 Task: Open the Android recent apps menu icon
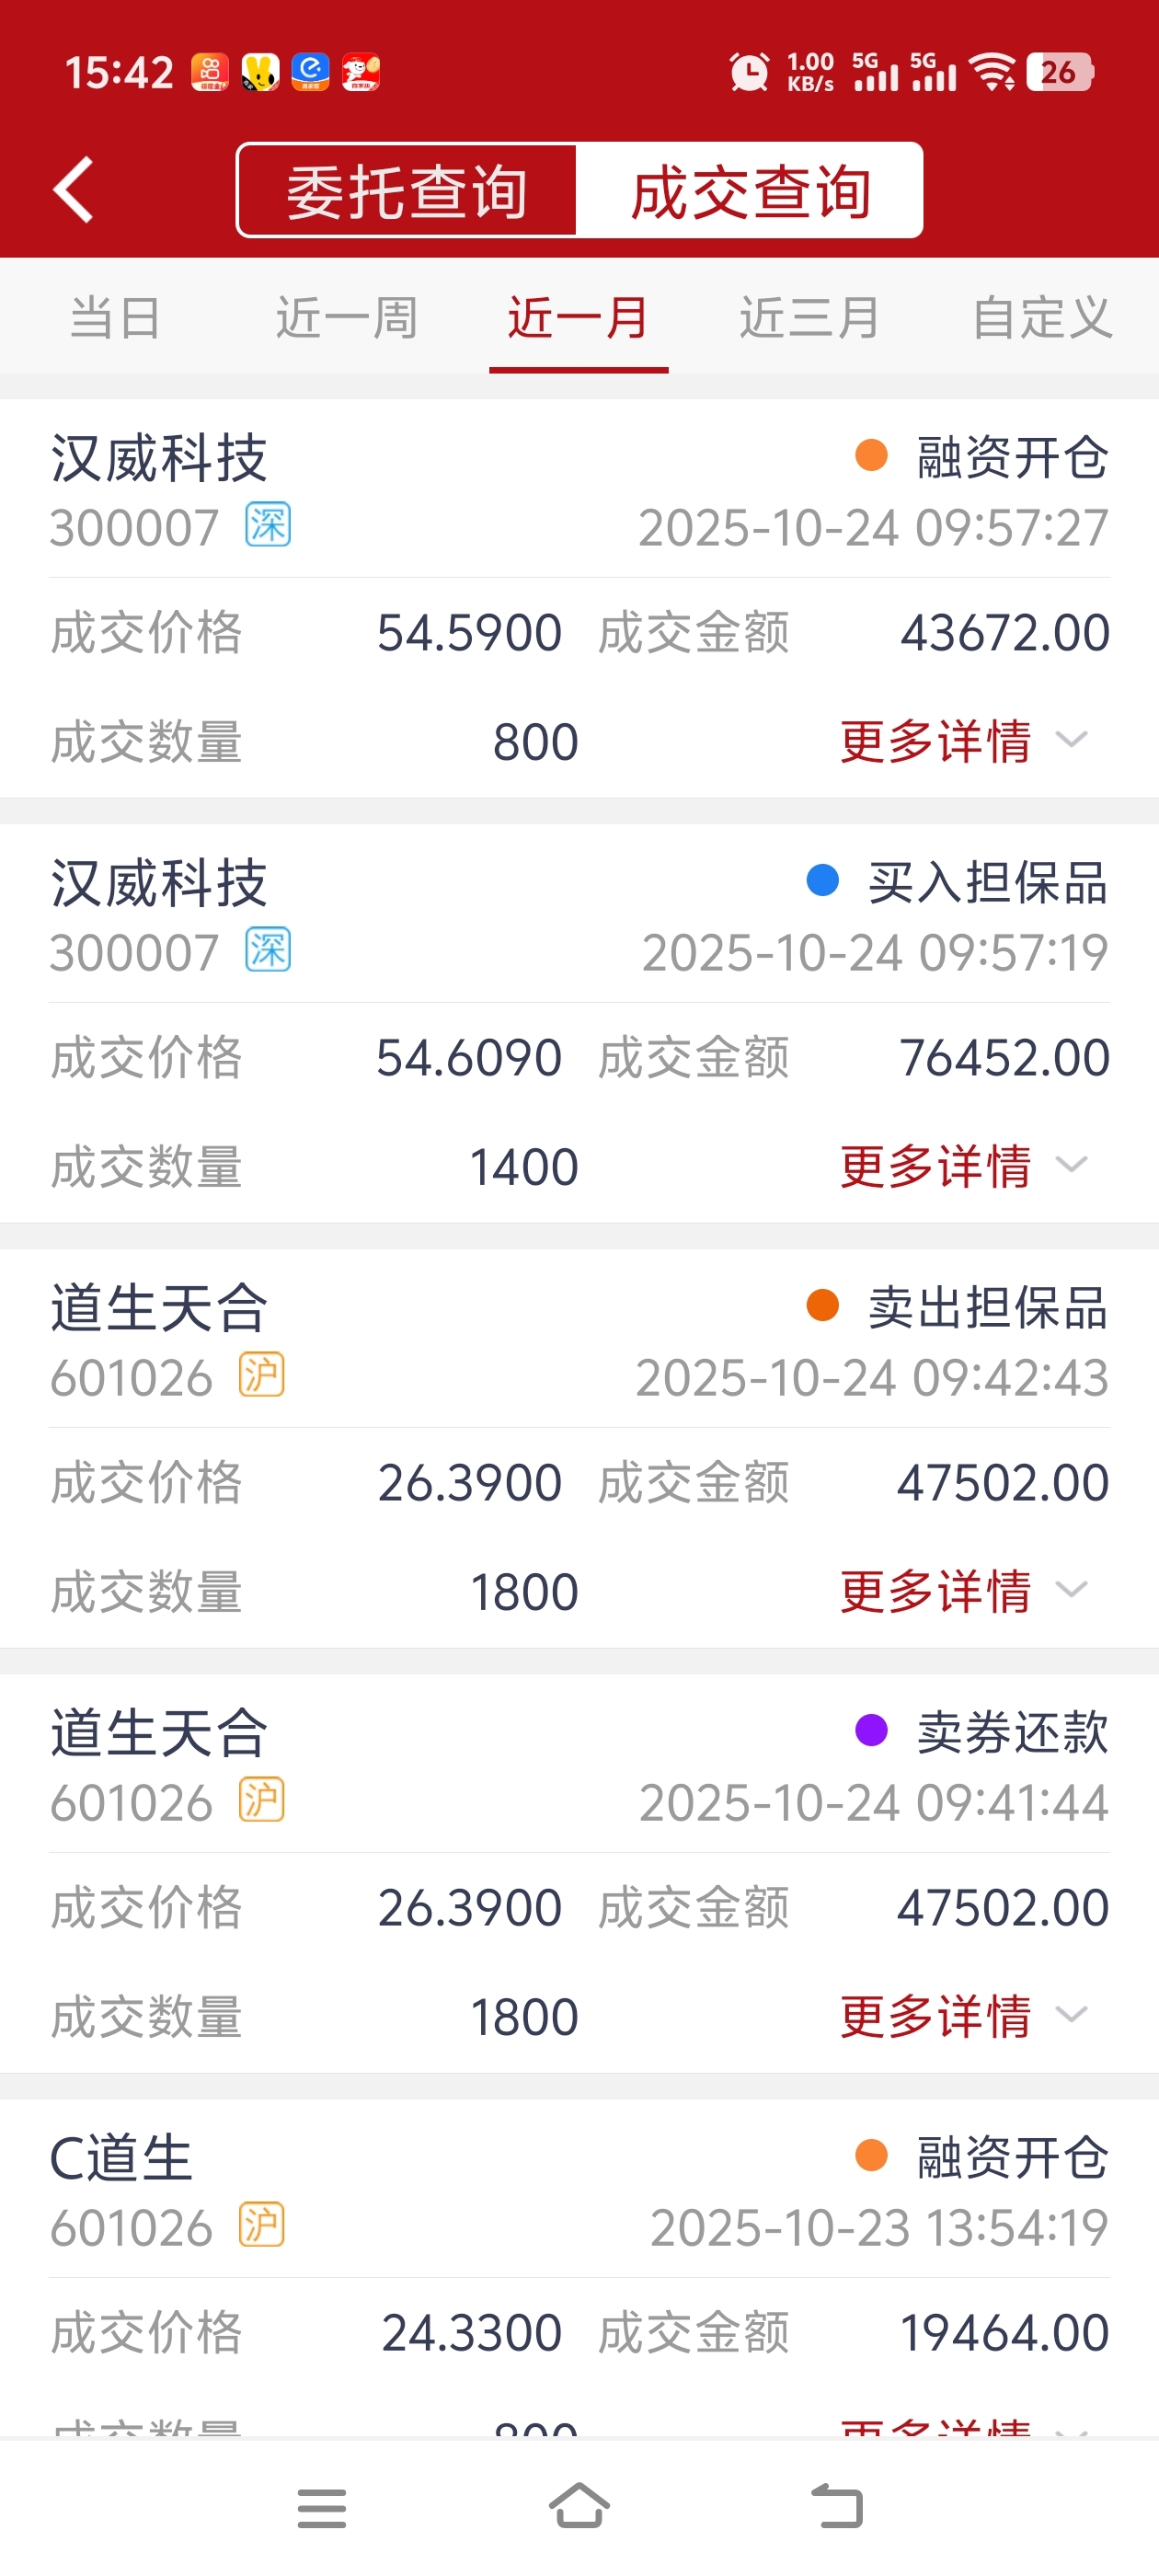(x=322, y=2508)
